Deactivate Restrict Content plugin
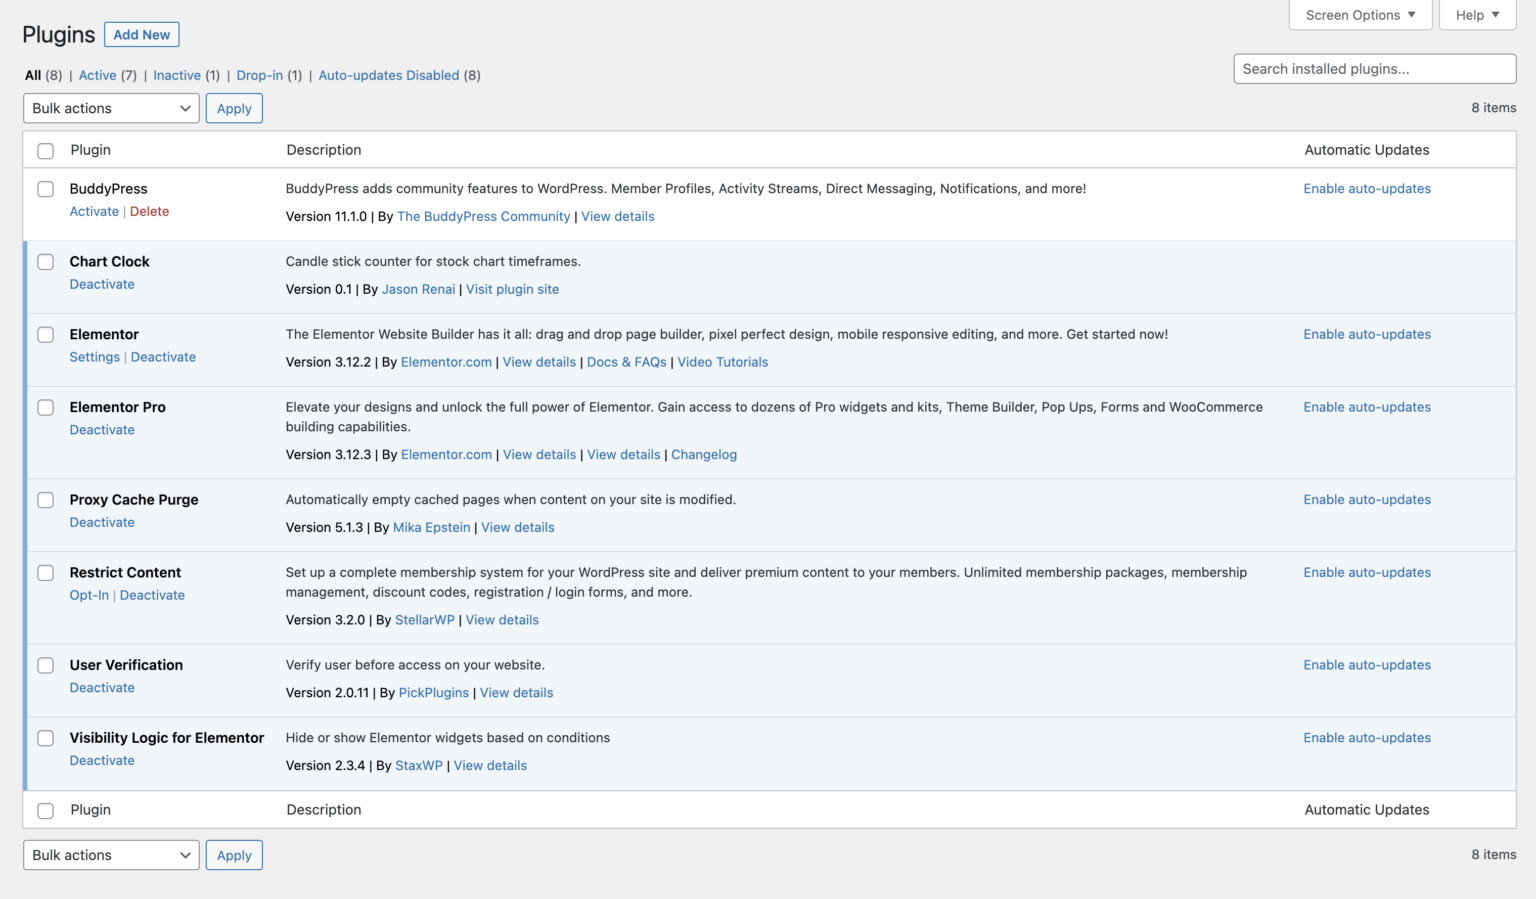The height and width of the screenshot is (899, 1536). 152,595
